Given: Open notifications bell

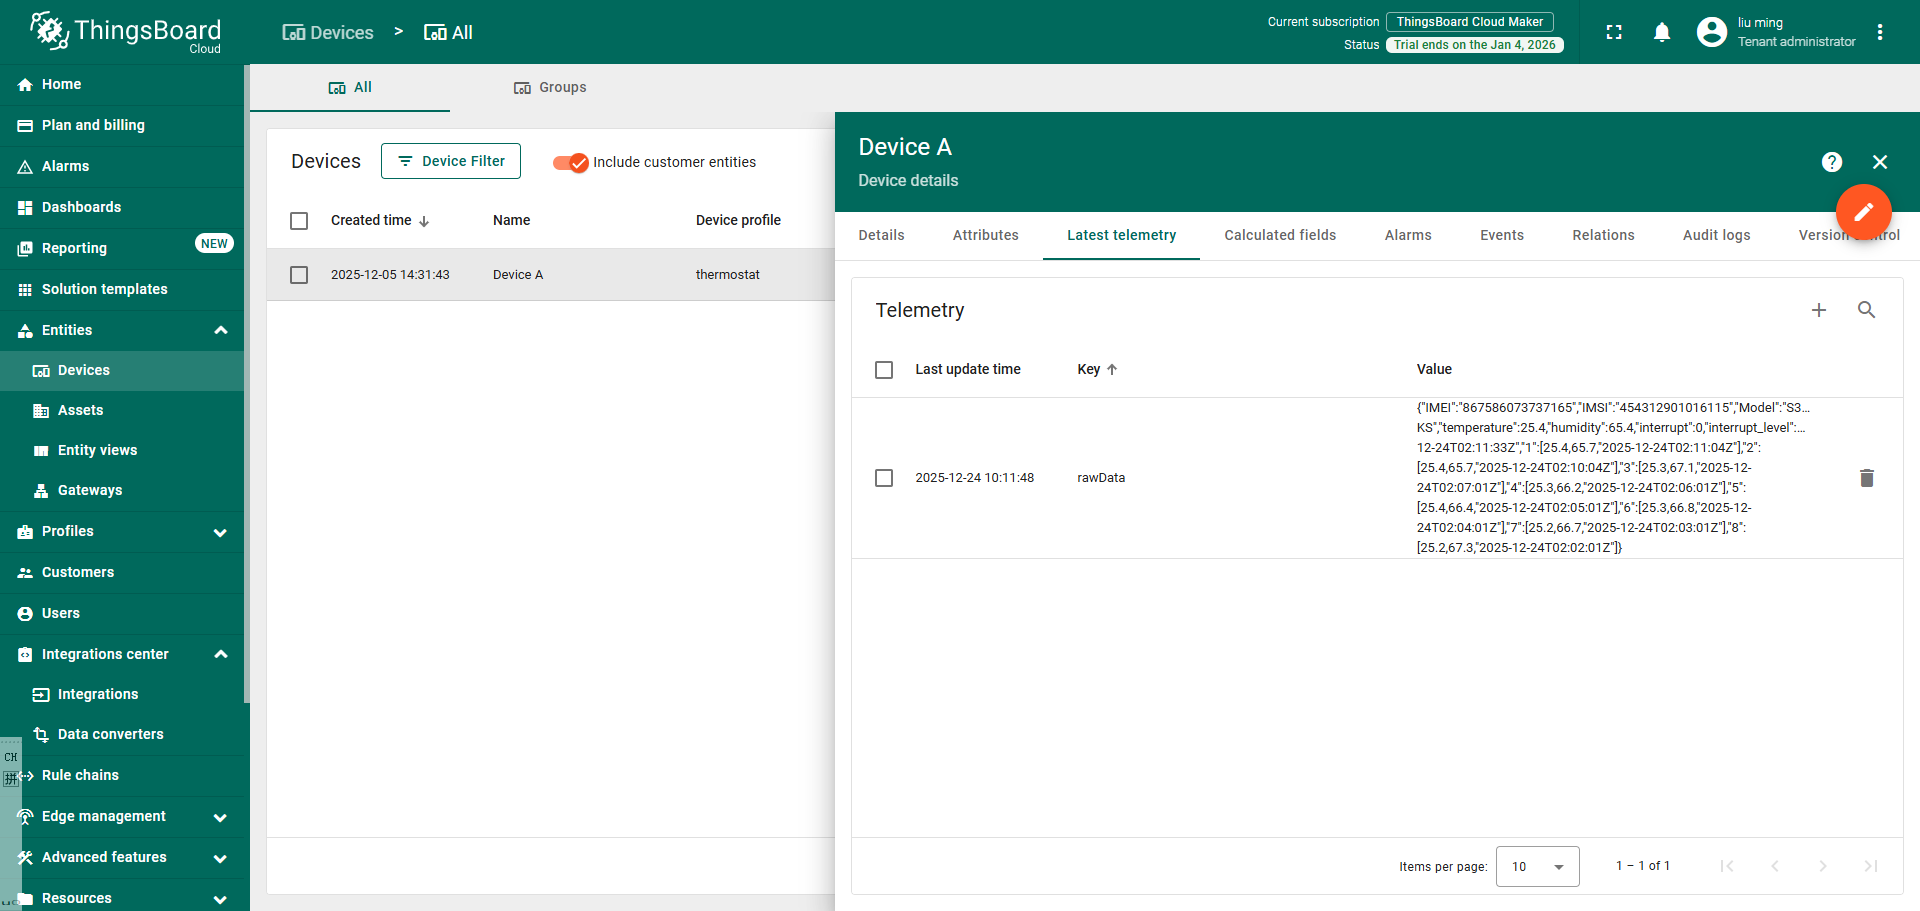Looking at the screenshot, I should tap(1662, 32).
